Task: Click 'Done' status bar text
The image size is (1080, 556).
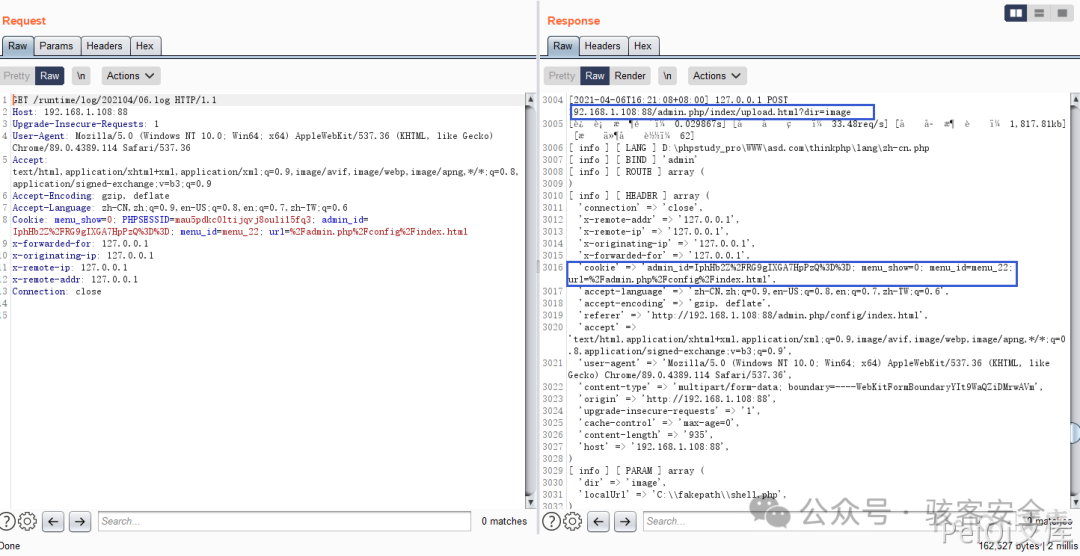Action: coord(10,546)
